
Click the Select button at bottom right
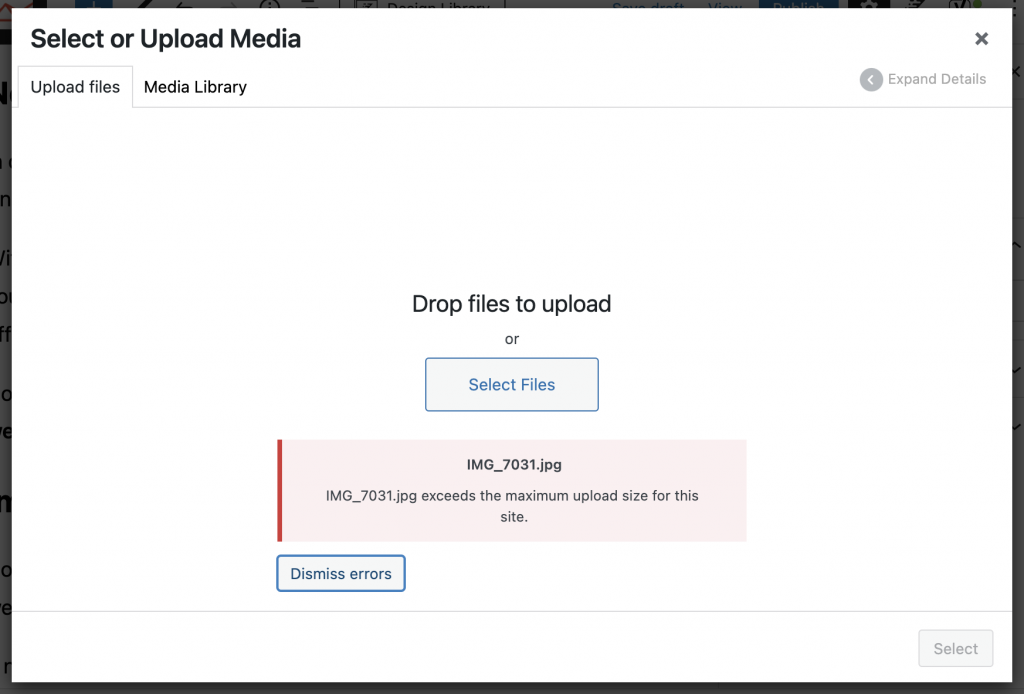pos(955,648)
